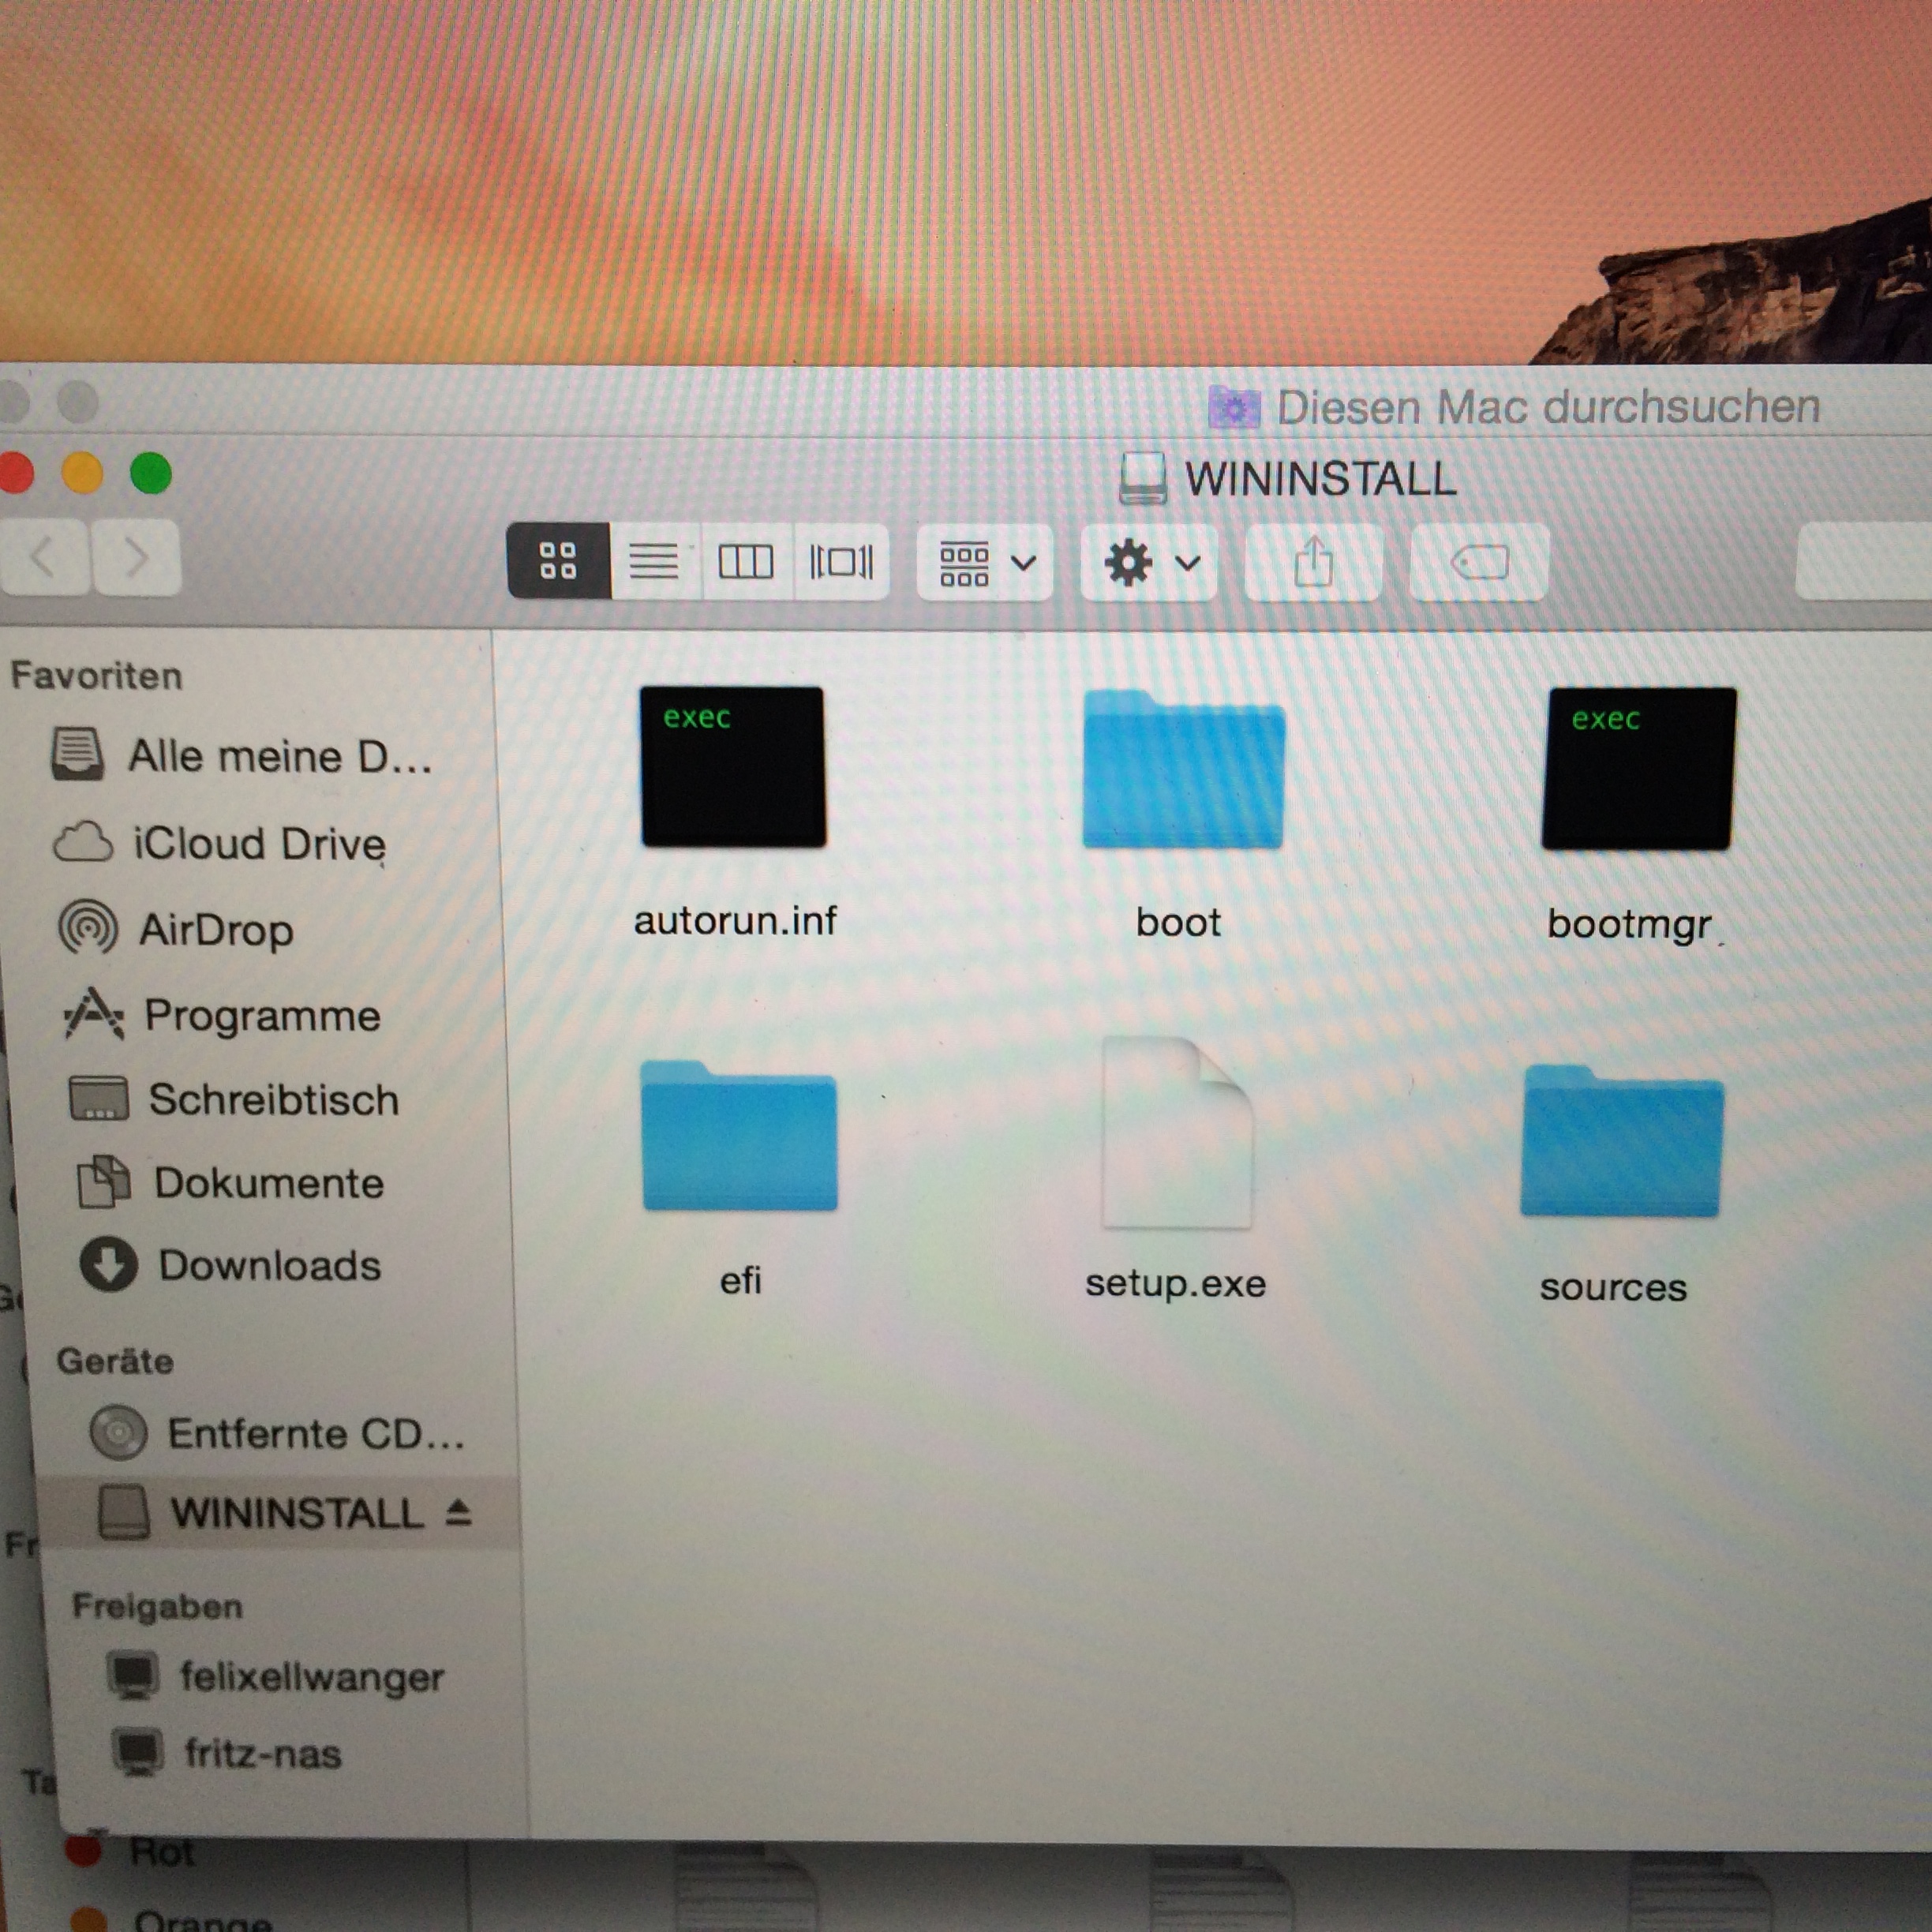Open the arrange items dropdown

(x=985, y=563)
